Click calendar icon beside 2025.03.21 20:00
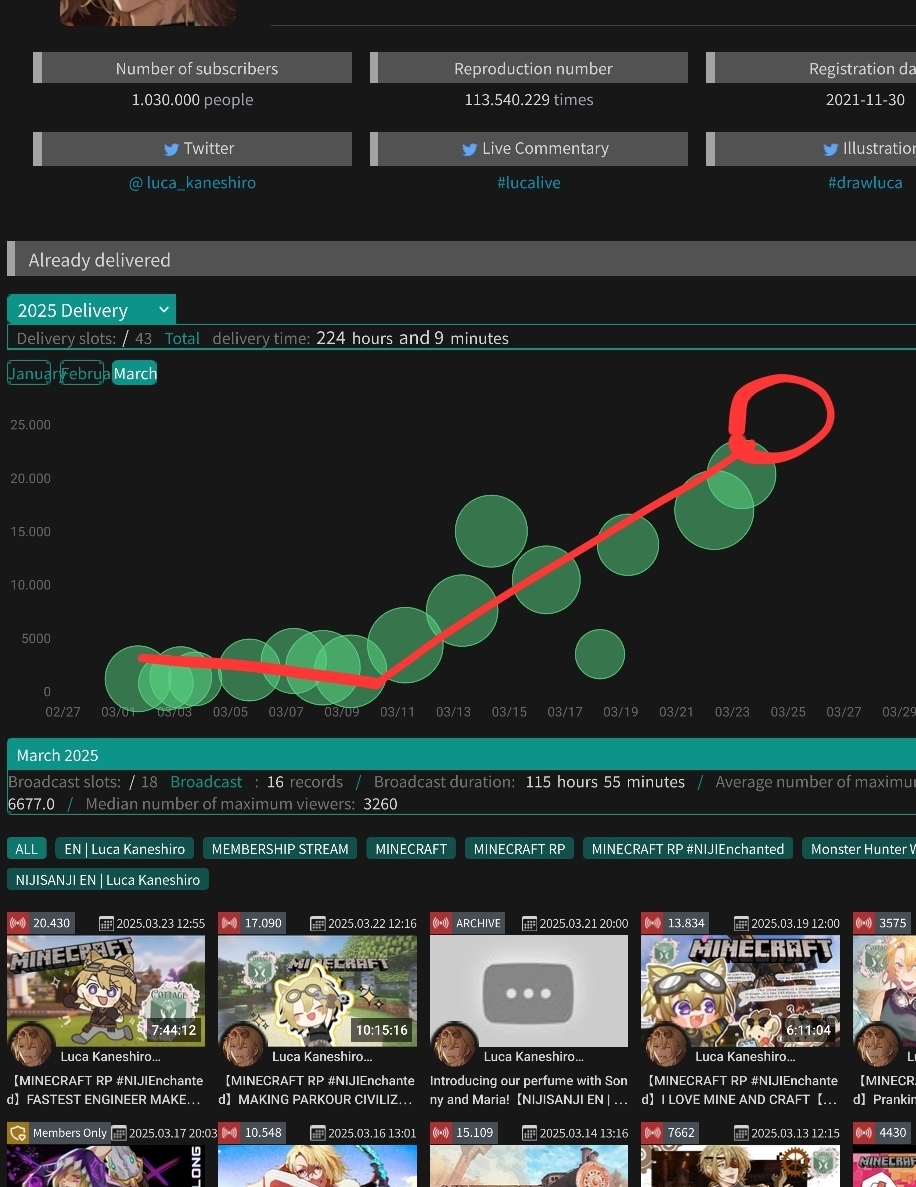The width and height of the screenshot is (916, 1187). coord(530,924)
